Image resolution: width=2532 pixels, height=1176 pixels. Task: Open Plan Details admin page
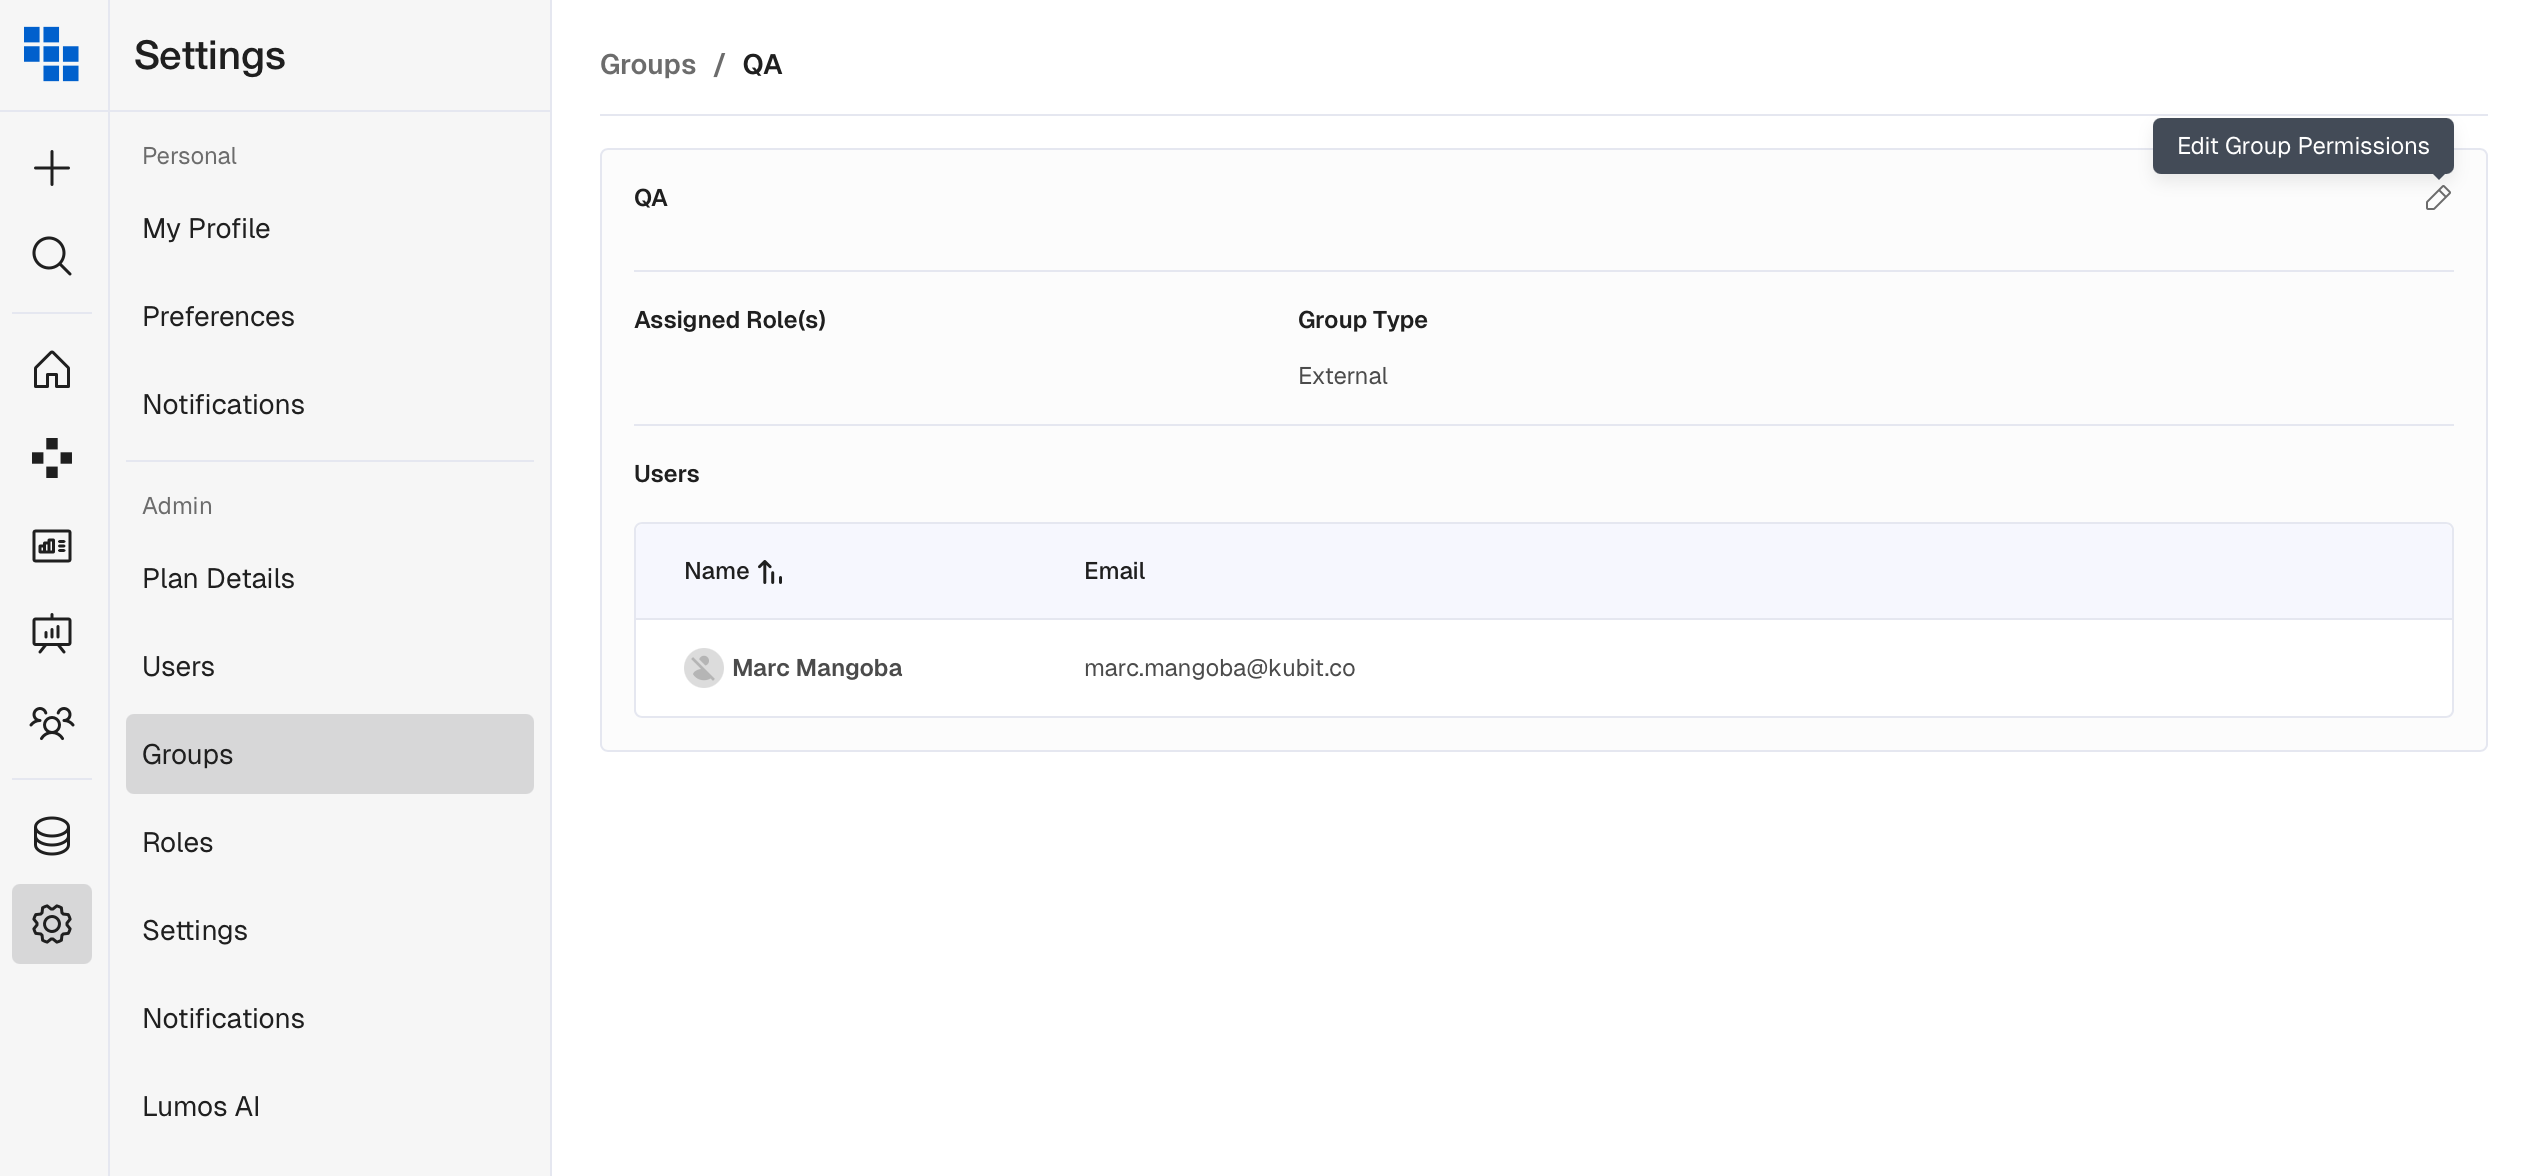(x=218, y=578)
